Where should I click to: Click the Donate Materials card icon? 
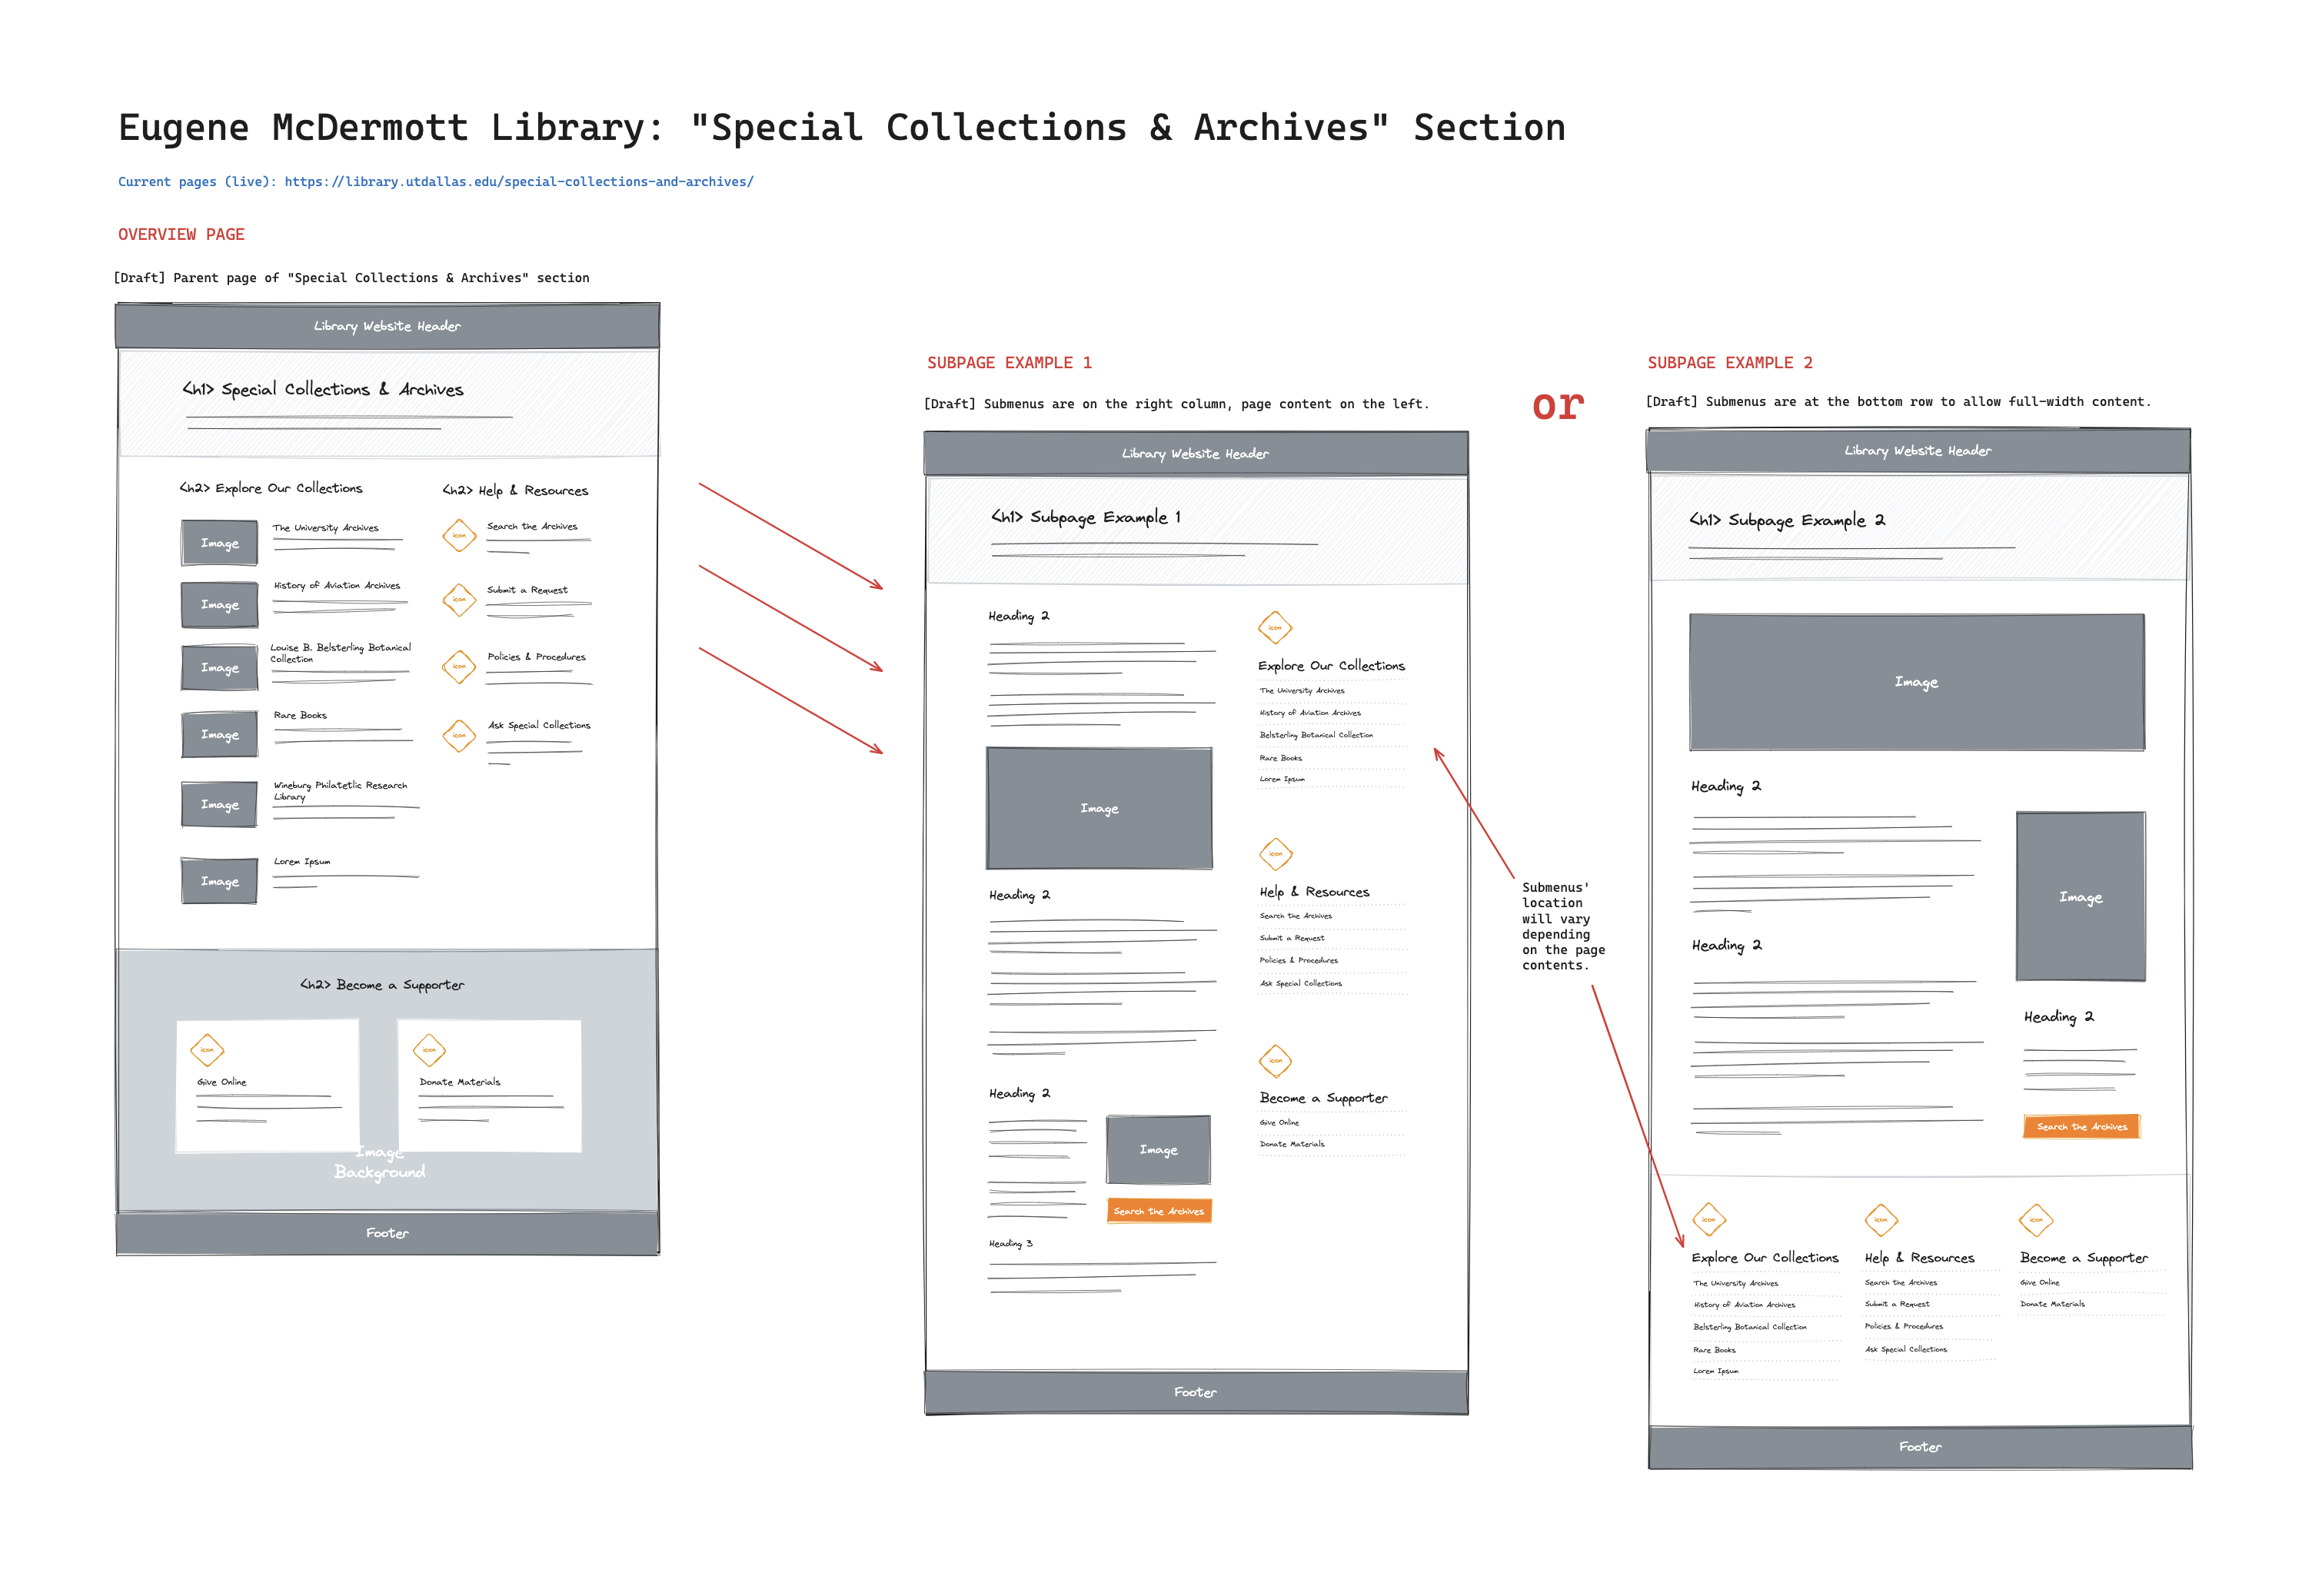tap(429, 1050)
